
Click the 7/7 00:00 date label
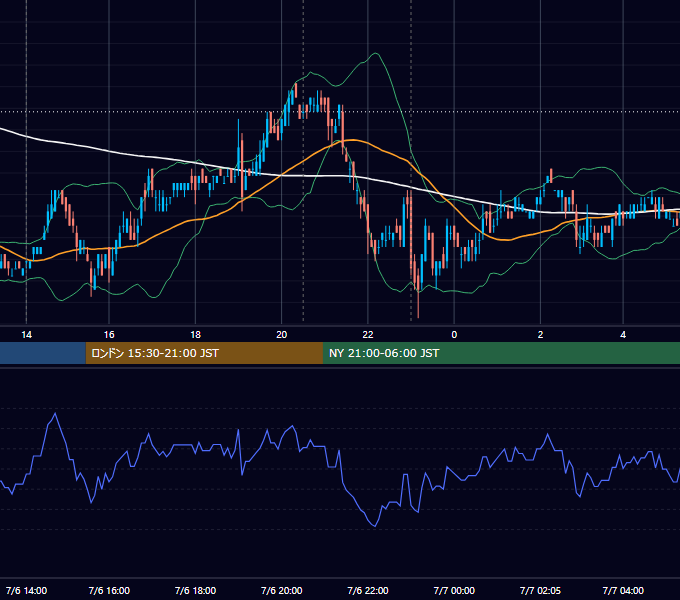(454, 591)
